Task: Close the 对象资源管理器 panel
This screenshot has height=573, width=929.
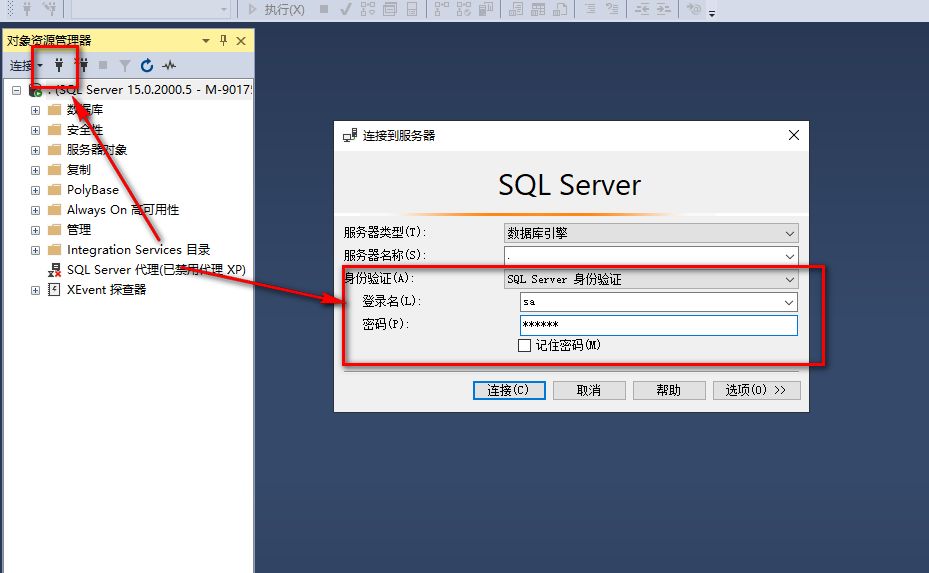Action: coord(241,41)
